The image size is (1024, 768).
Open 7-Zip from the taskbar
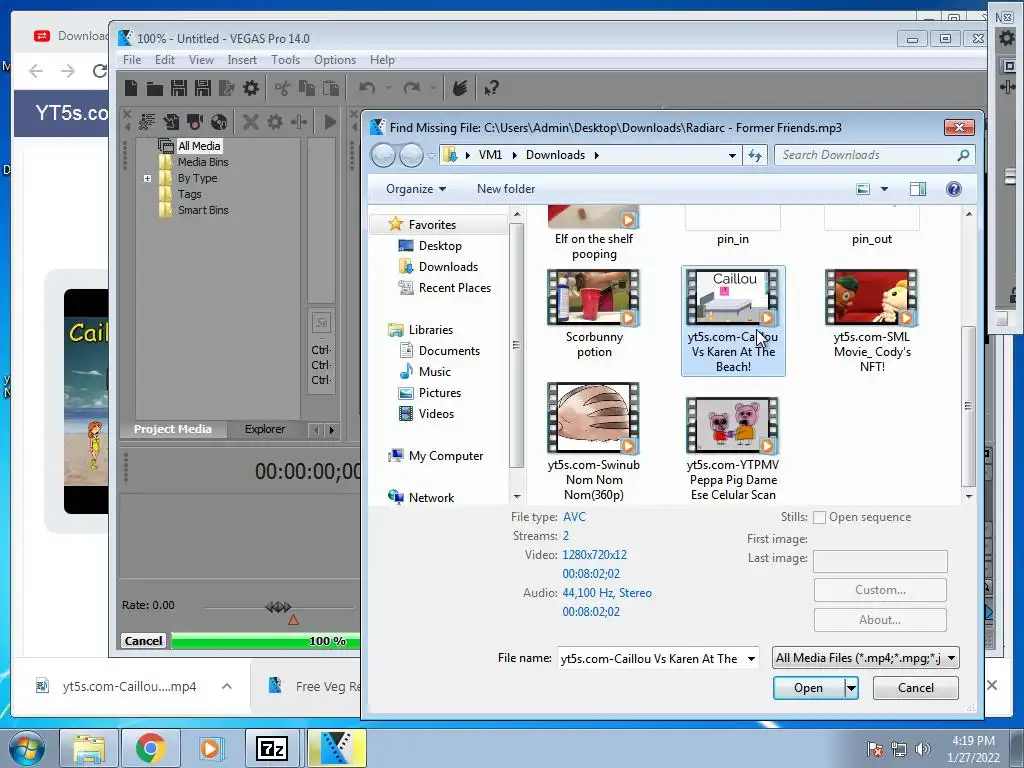click(272, 748)
